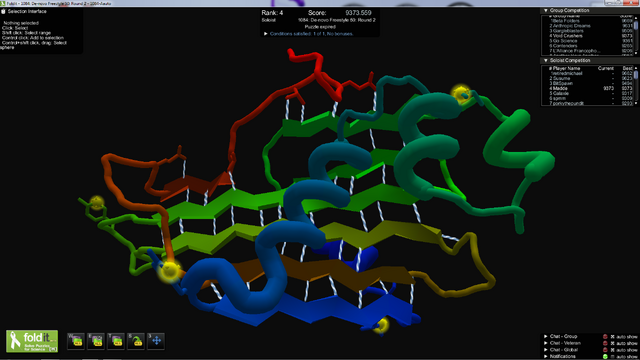Expand the Conditions satisfied details
Screen dimensions: 640x360
tap(266, 34)
